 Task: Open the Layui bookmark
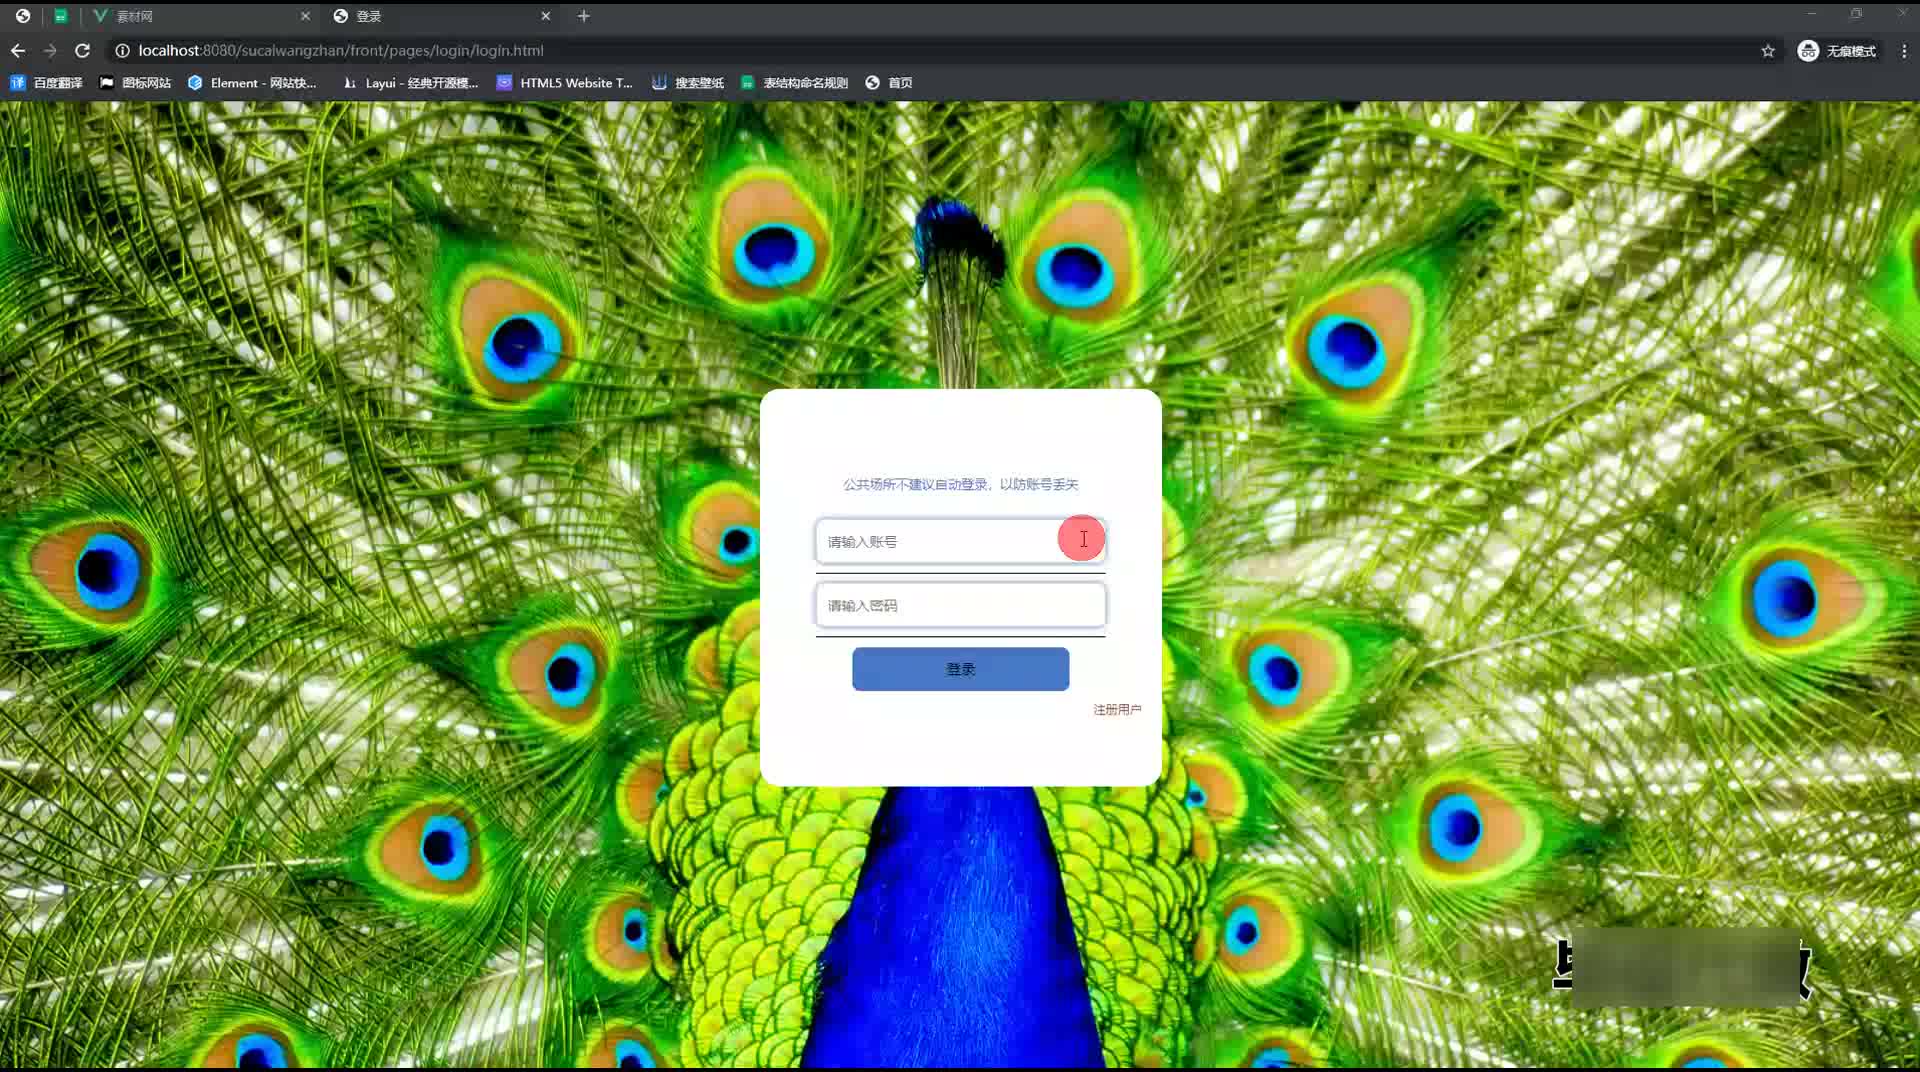click(411, 83)
